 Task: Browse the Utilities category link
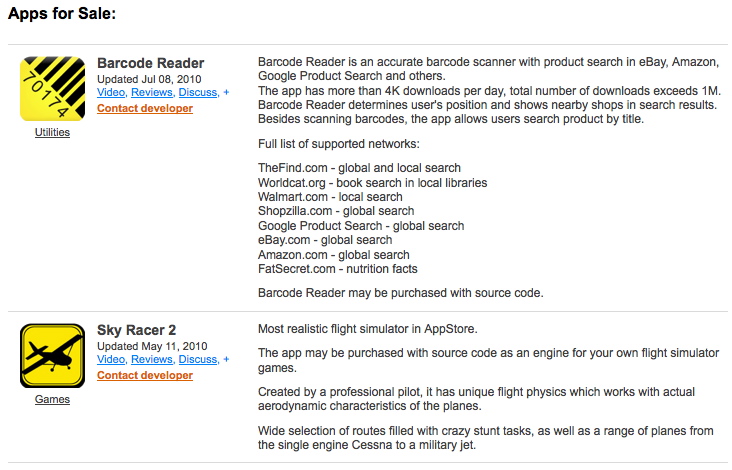tap(52, 133)
